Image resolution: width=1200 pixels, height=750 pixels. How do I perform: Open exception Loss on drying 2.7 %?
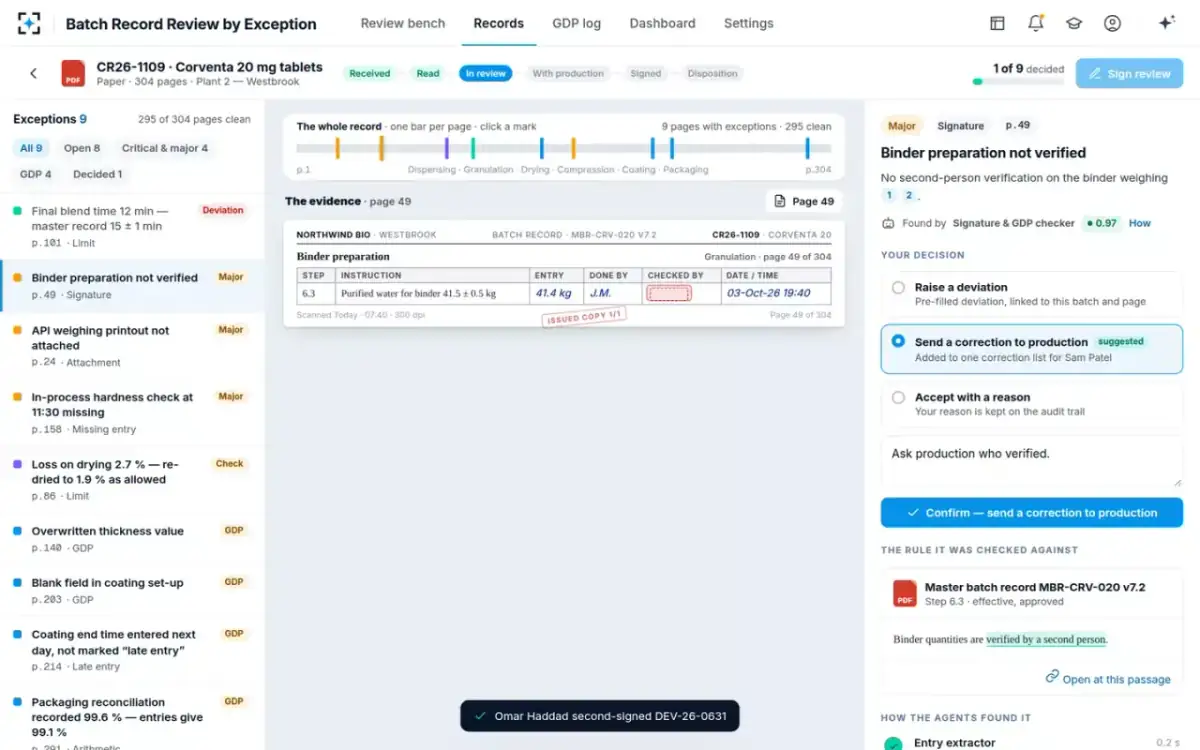(x=132, y=479)
